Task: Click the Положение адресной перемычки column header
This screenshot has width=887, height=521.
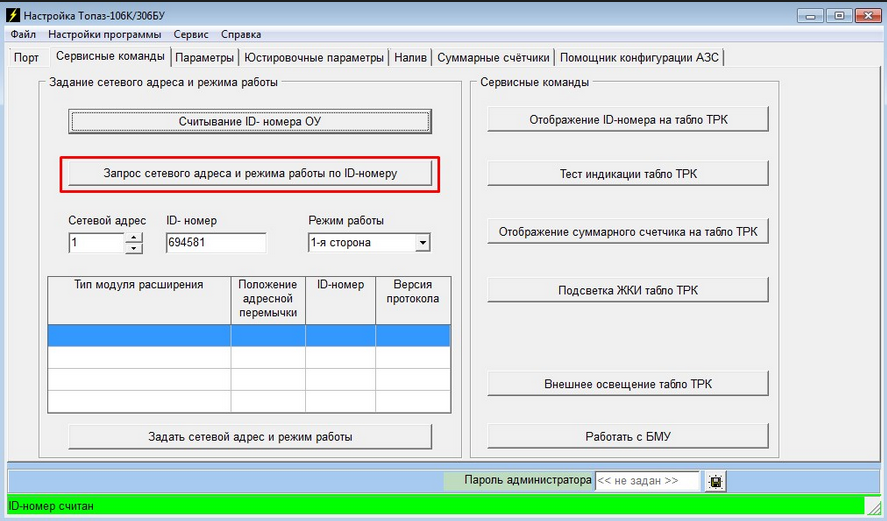Action: click(x=268, y=300)
